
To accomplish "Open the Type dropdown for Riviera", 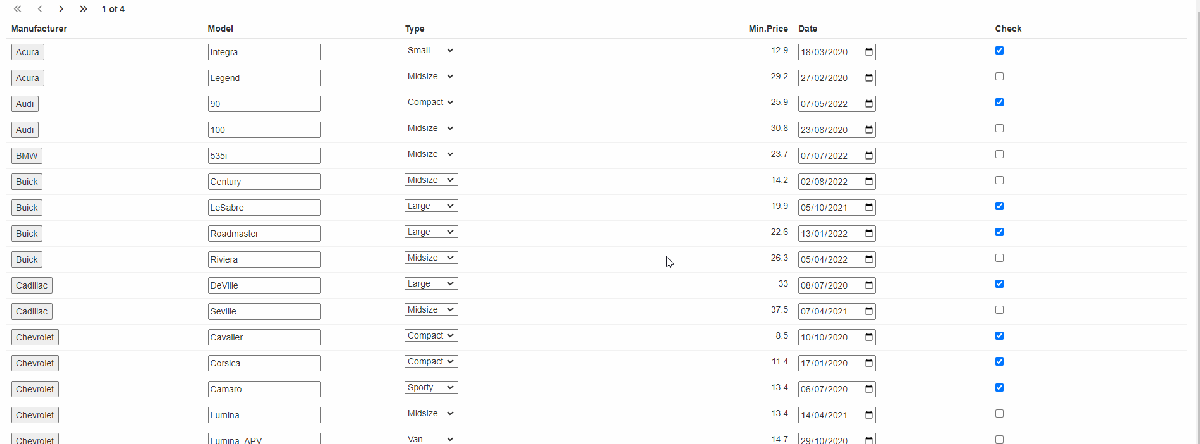I will pos(431,258).
